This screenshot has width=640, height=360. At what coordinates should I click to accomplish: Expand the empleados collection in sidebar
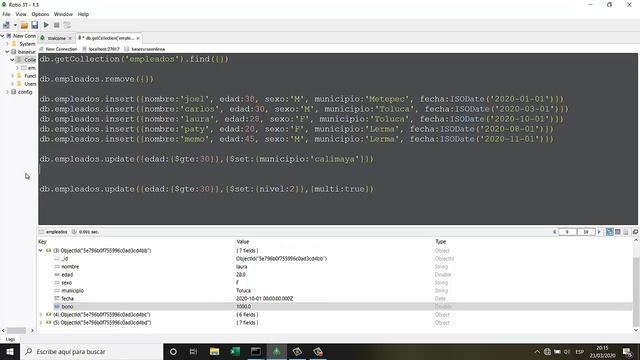pos(17,68)
